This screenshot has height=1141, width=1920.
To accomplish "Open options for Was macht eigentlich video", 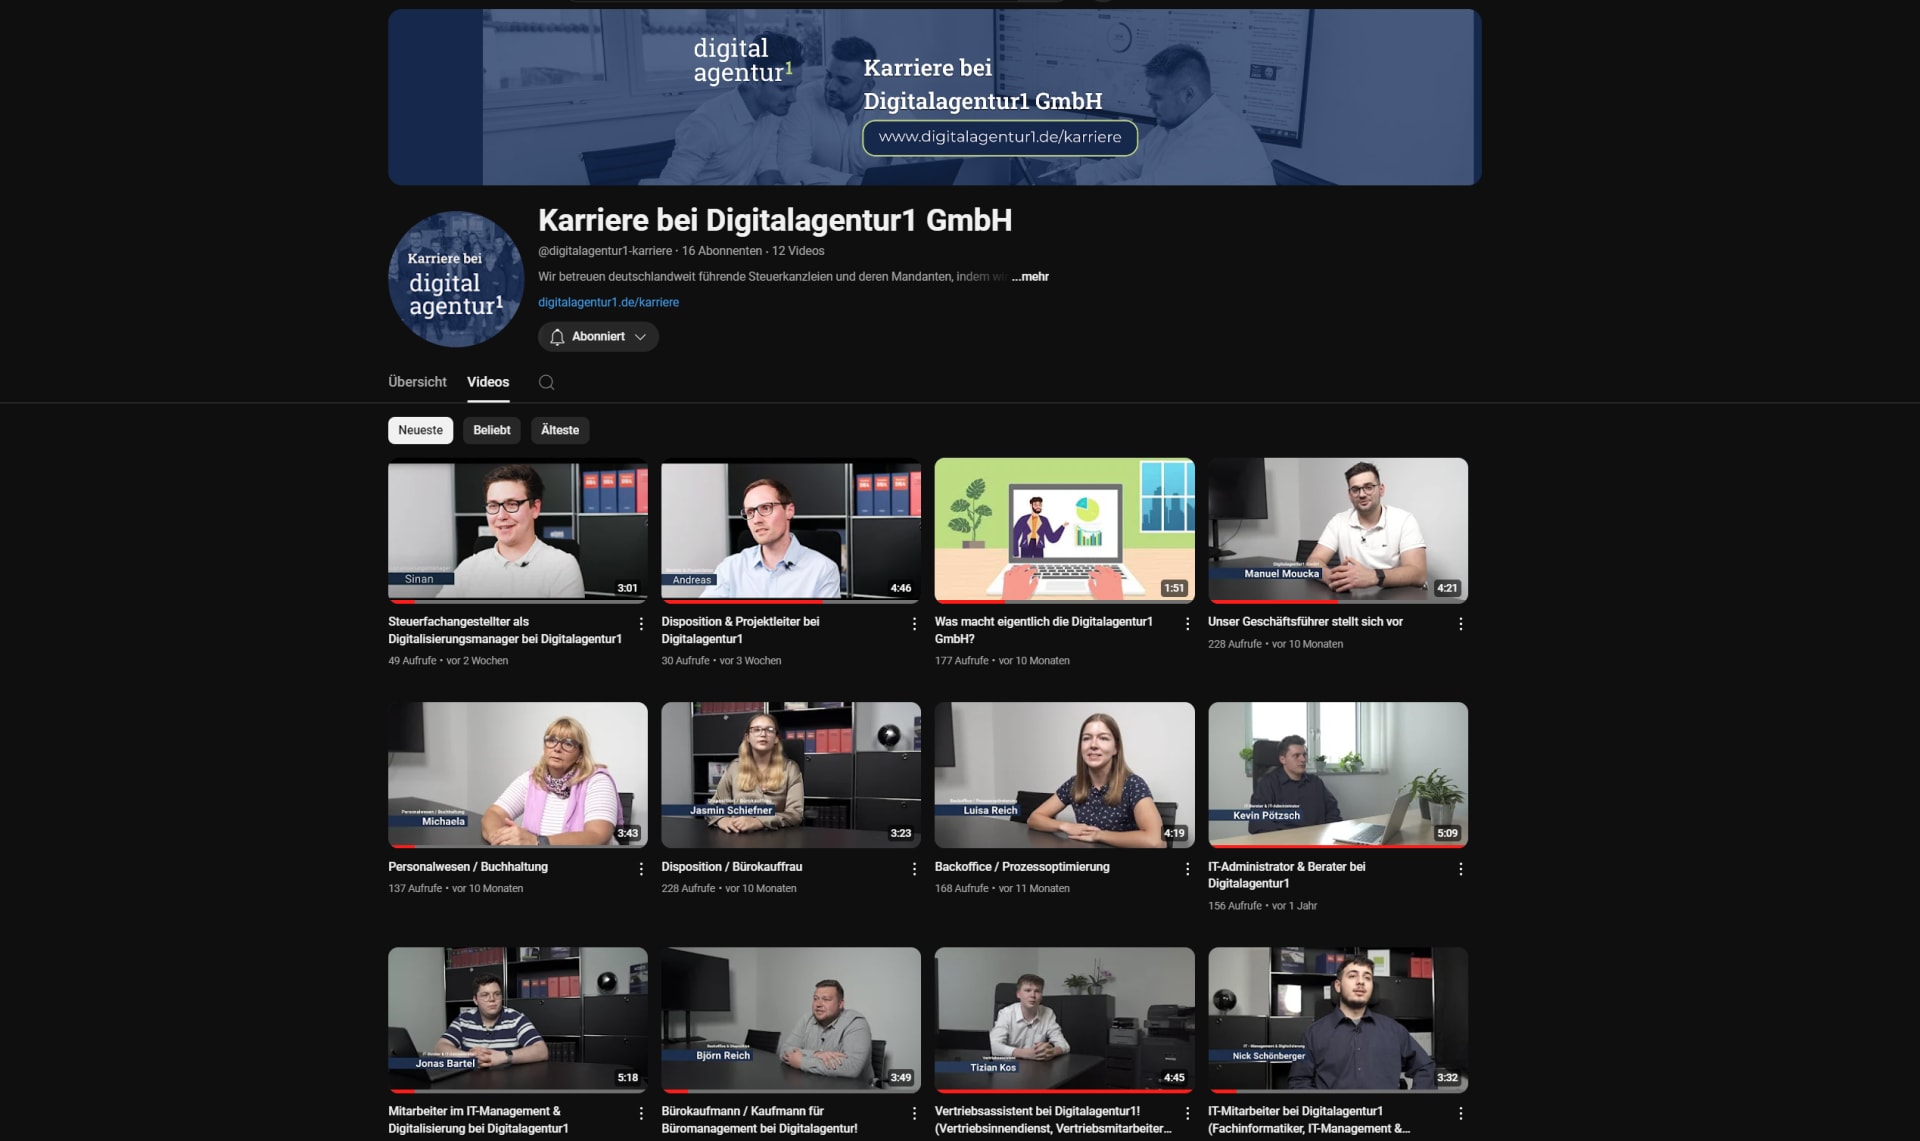I will point(1187,624).
